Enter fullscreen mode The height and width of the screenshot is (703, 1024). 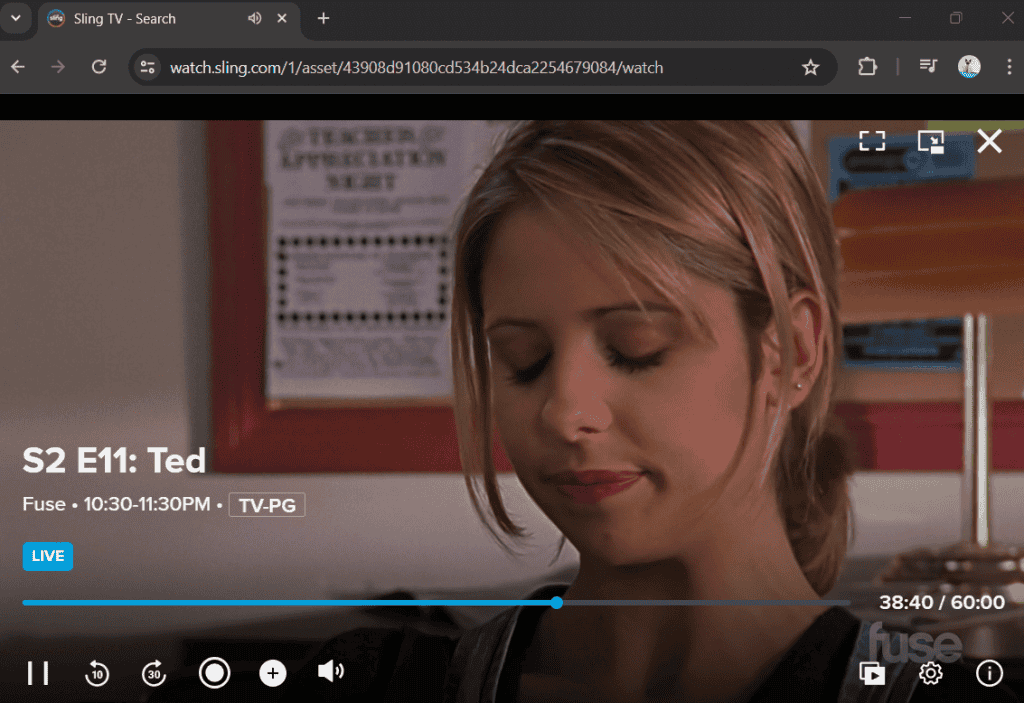(872, 140)
